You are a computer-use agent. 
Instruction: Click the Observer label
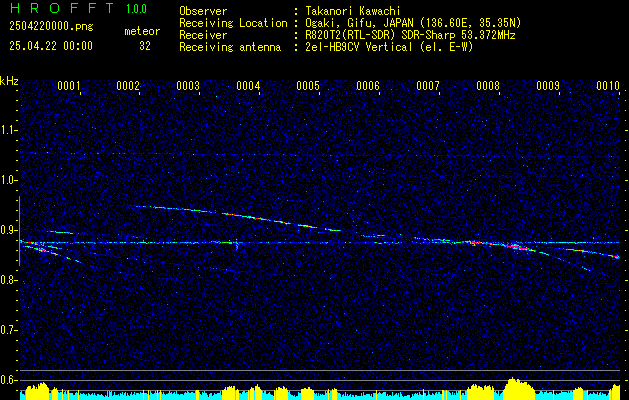click(203, 11)
